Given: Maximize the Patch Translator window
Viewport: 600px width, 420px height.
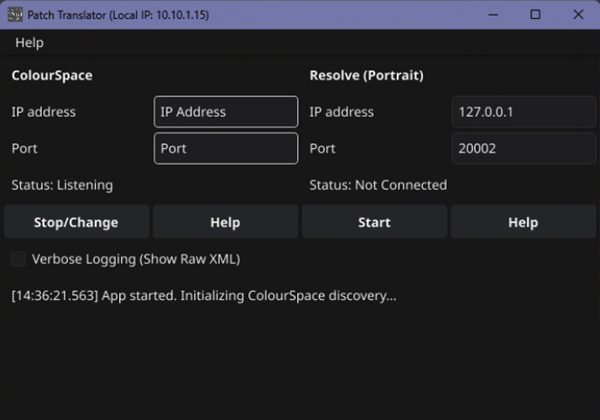Looking at the screenshot, I should click(x=535, y=14).
